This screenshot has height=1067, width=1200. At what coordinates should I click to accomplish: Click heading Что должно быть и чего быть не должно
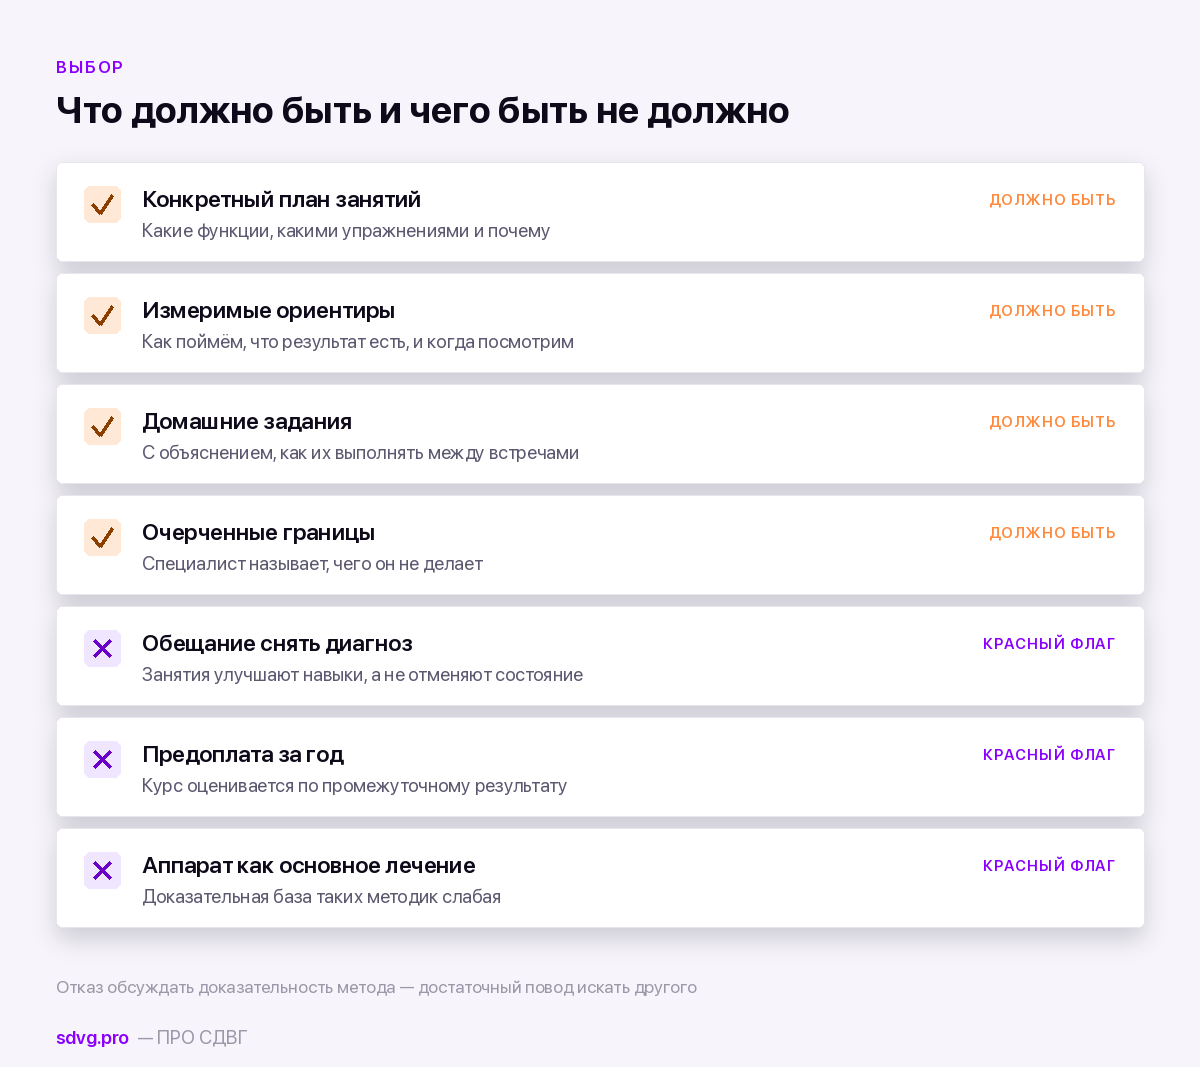[x=422, y=110]
